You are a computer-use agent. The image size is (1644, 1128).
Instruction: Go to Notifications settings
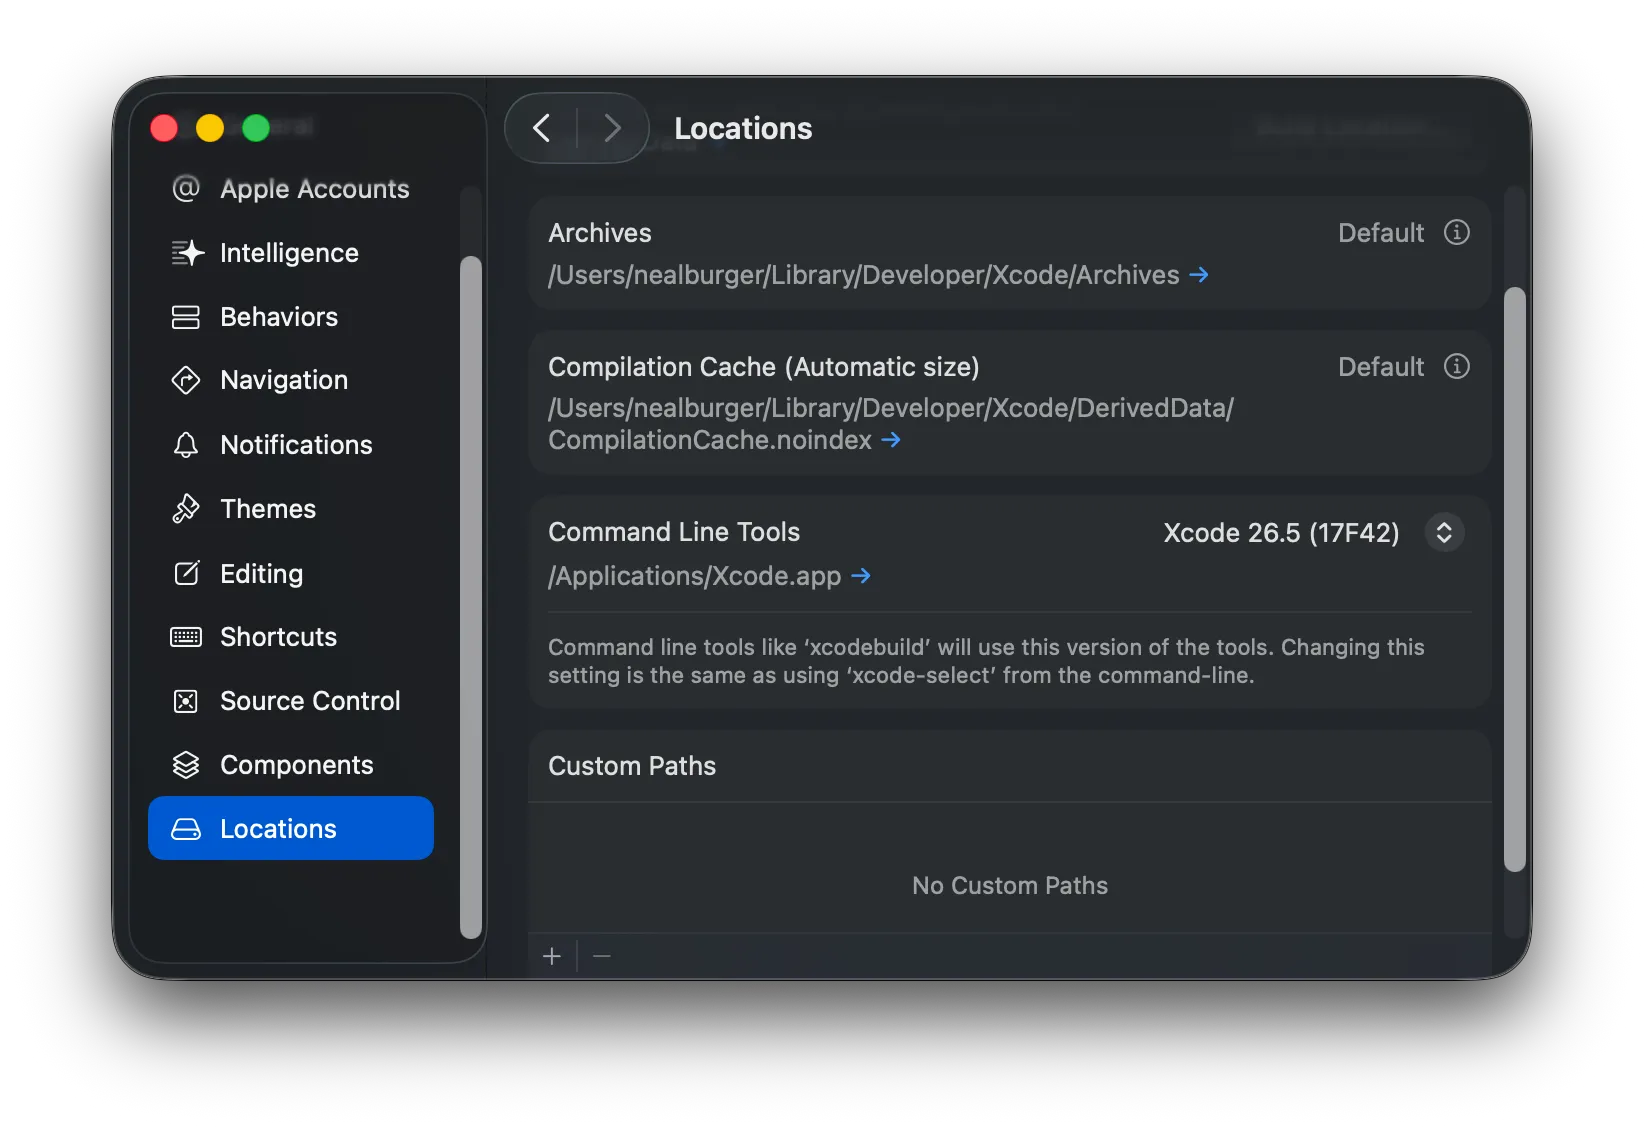pos(291,445)
